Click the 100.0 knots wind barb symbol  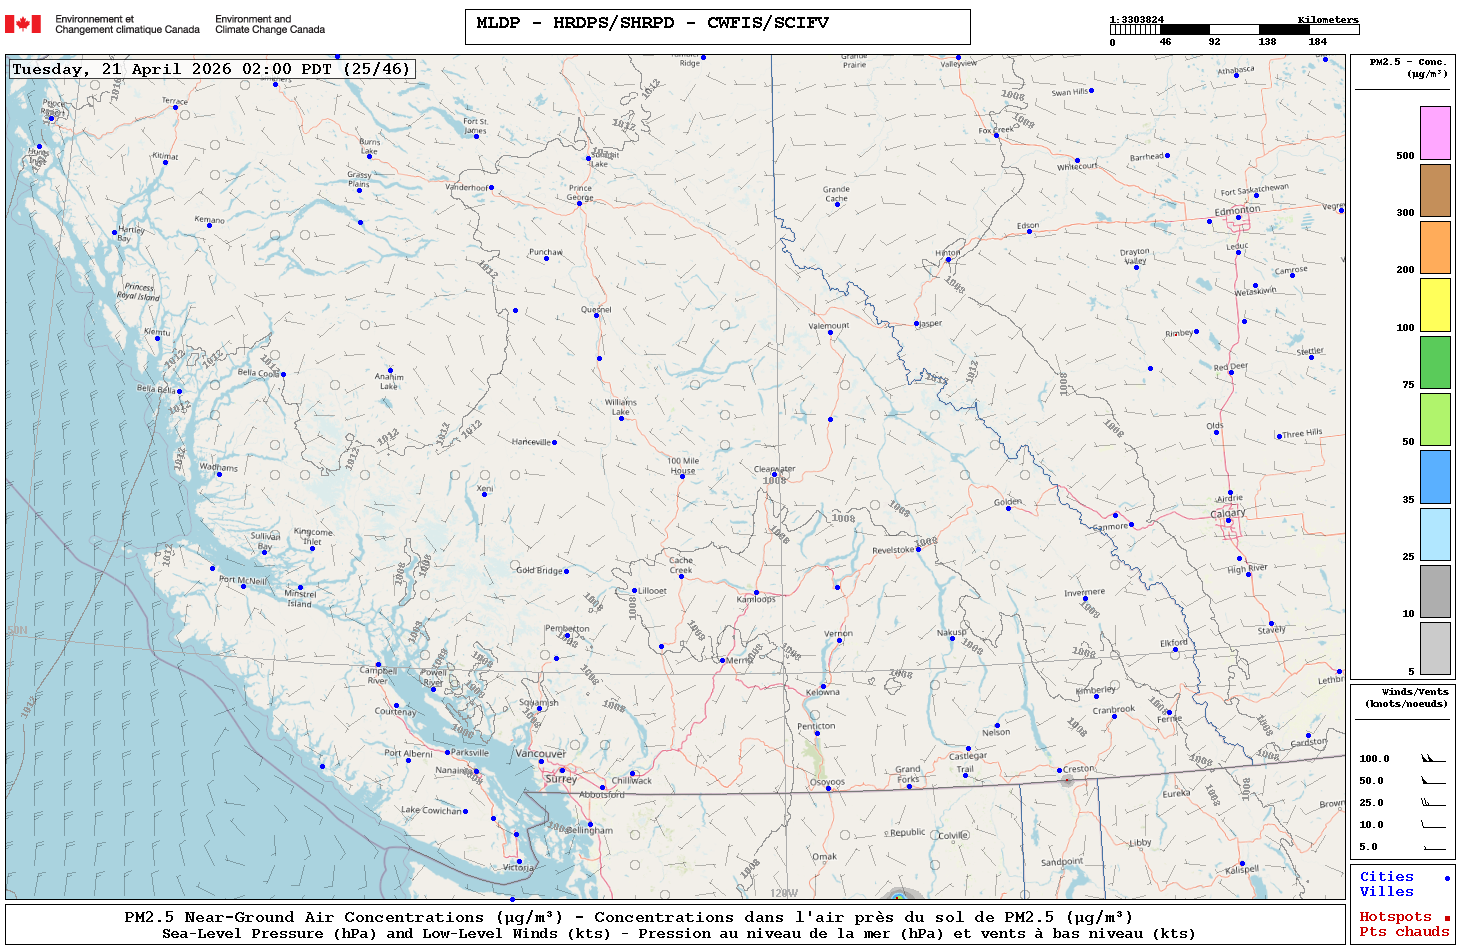[x=1432, y=759]
